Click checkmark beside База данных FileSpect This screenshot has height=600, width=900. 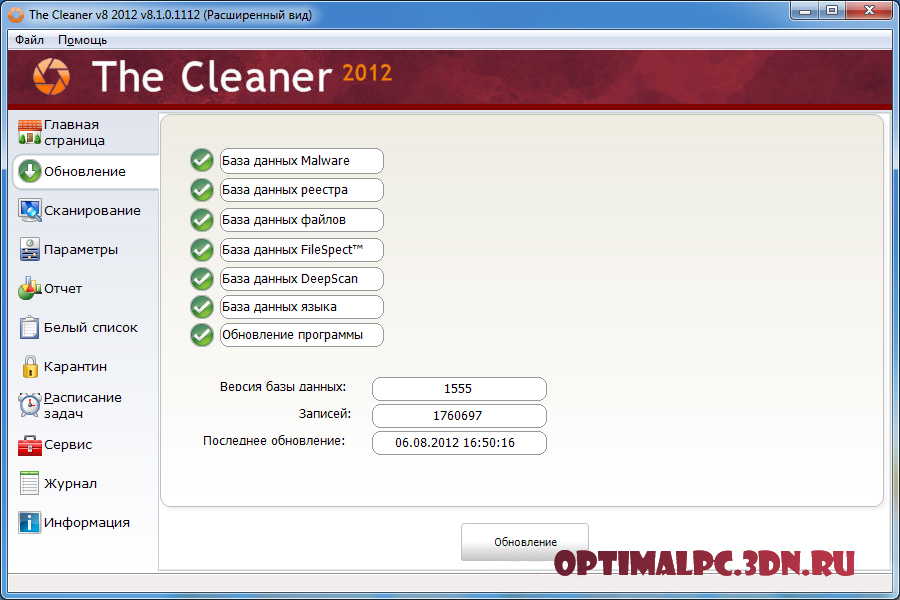pyautogui.click(x=201, y=249)
